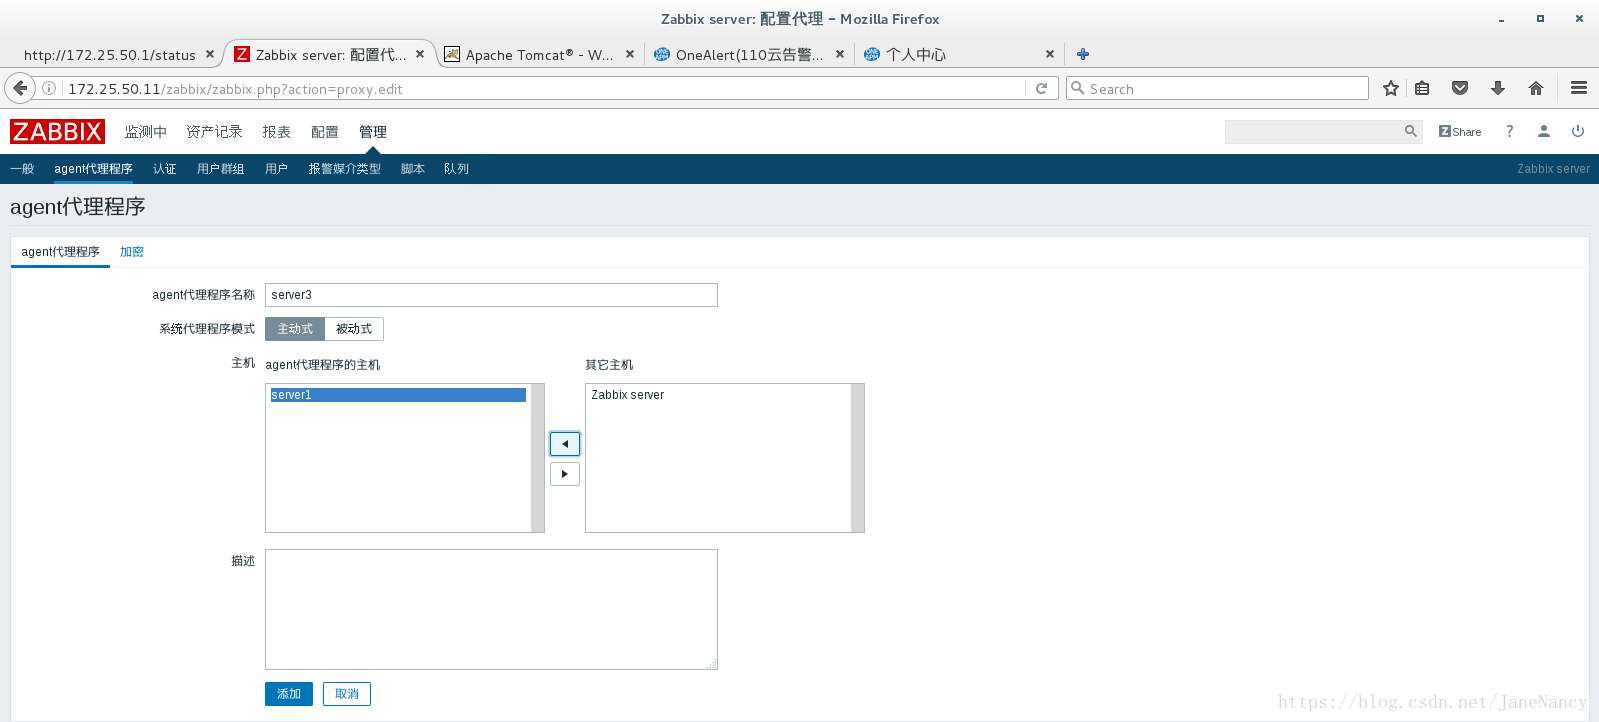Switch to the 172.25.50.1/status tab
The height and width of the screenshot is (722, 1599).
tap(110, 54)
